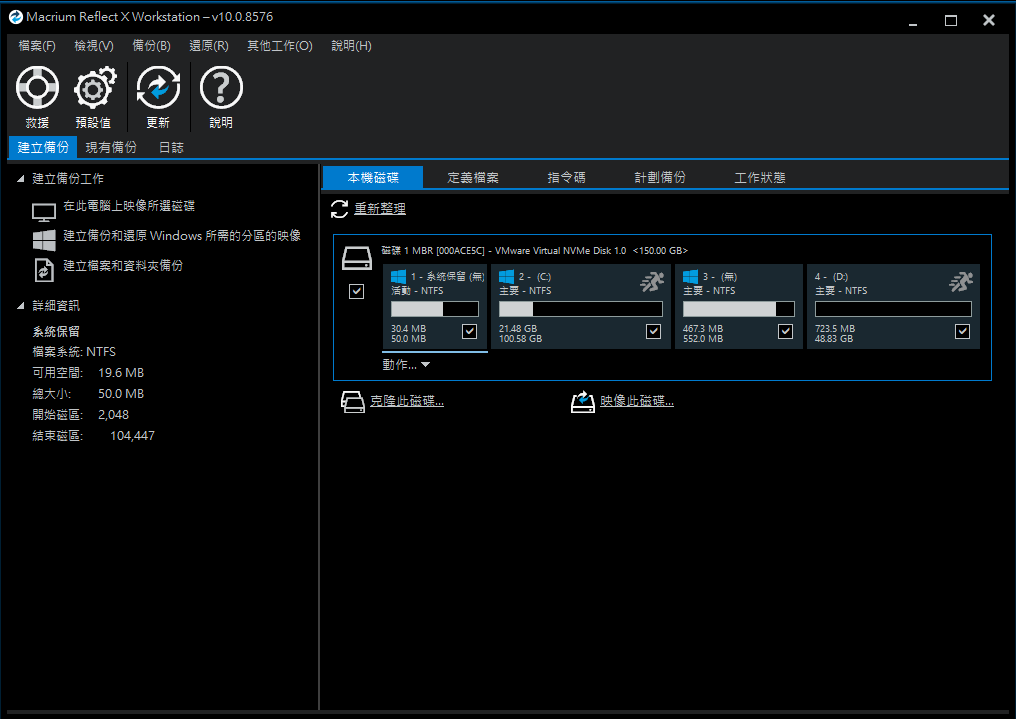Click the 檔案系統: NTFS detail line

coord(75,352)
